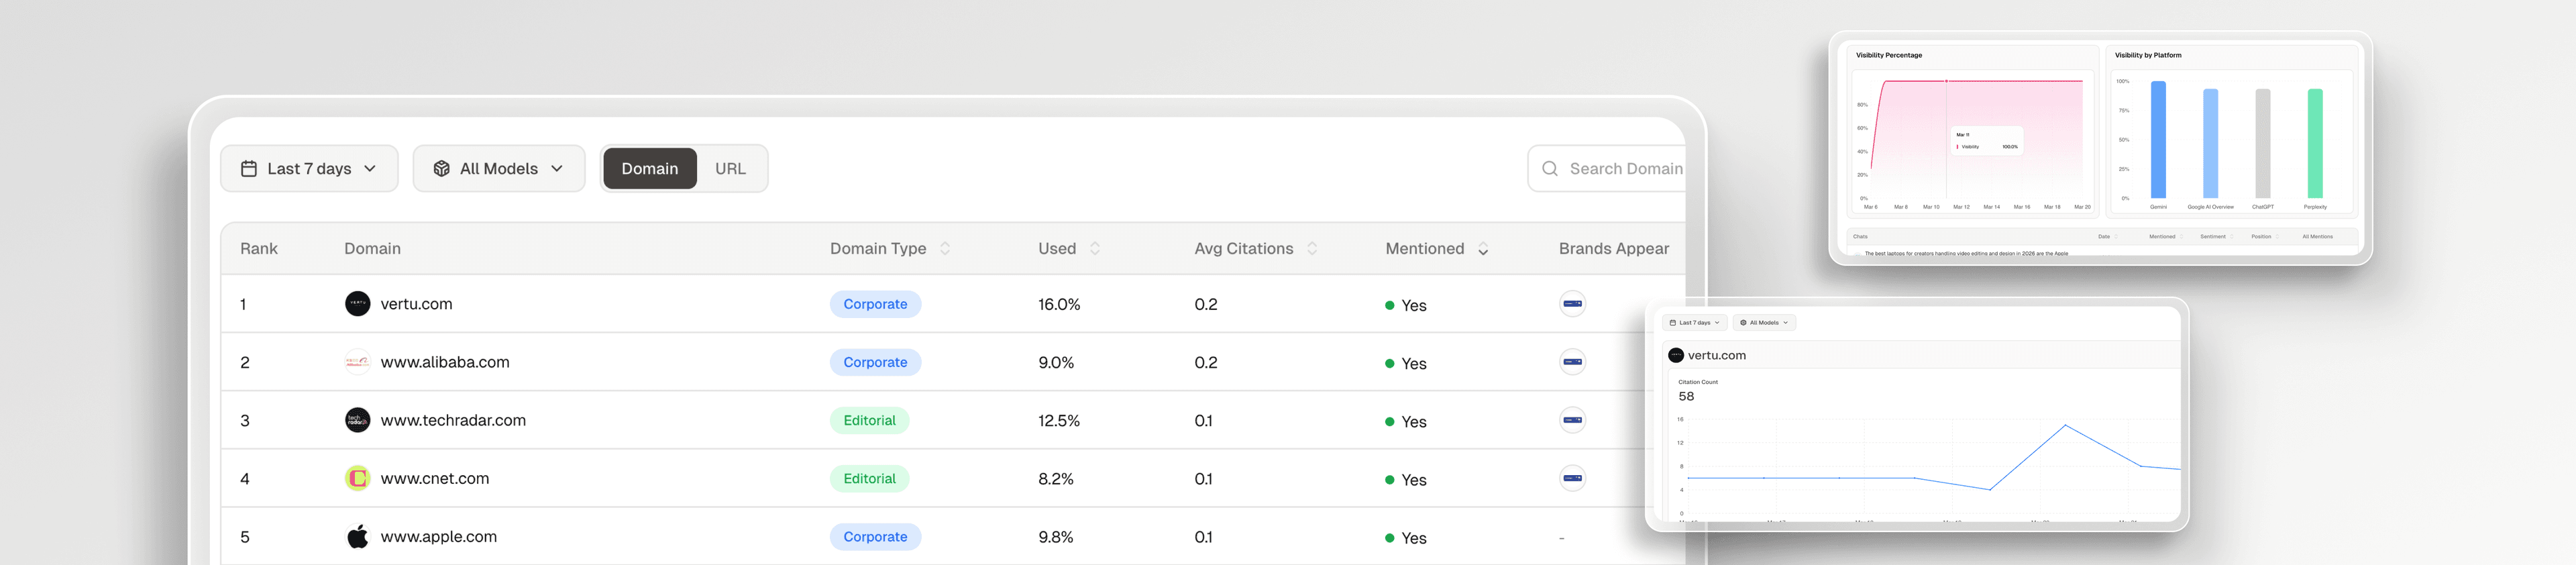Screen dimensions: 2576x565
Task: Click the Alibaba logo in row 2
Action: [357, 362]
